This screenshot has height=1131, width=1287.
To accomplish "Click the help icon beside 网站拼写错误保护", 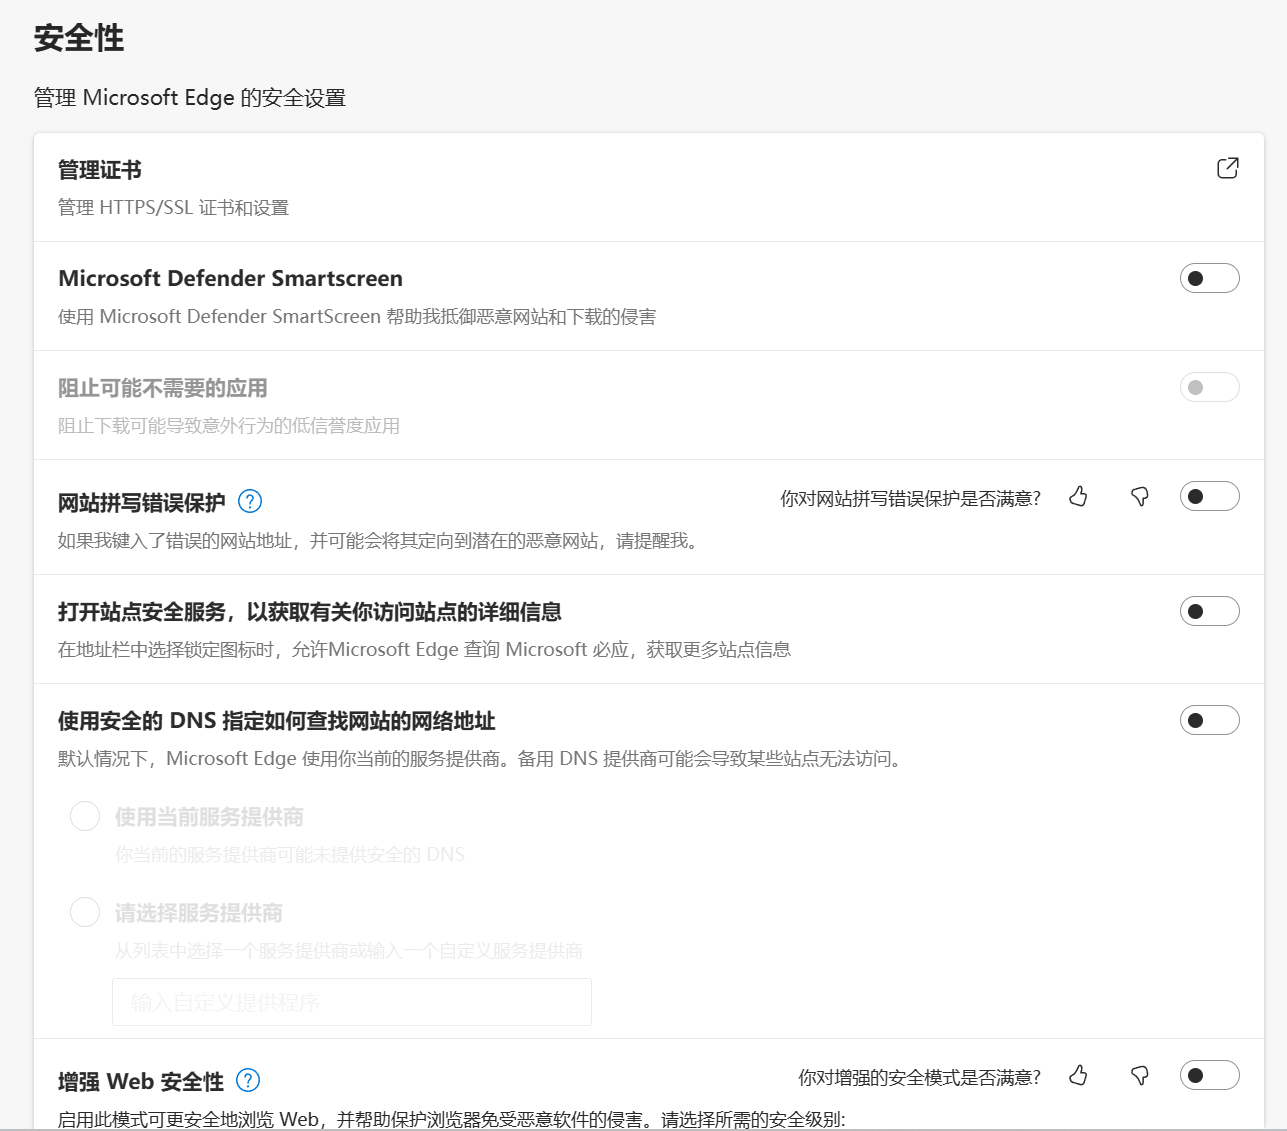I will 249,501.
